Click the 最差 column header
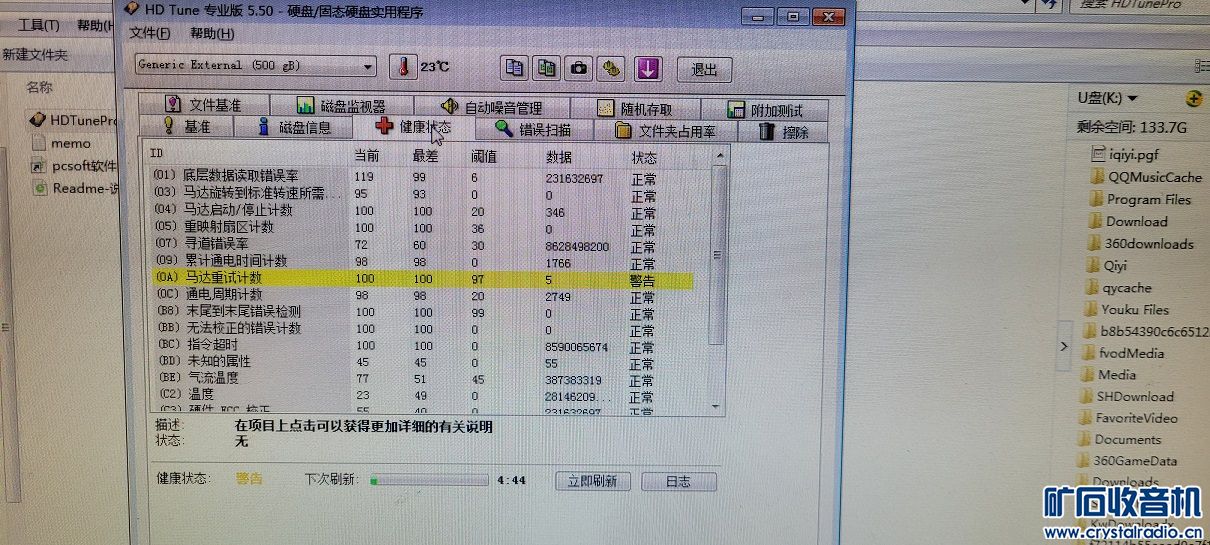The image size is (1210, 545). pyautogui.click(x=425, y=157)
